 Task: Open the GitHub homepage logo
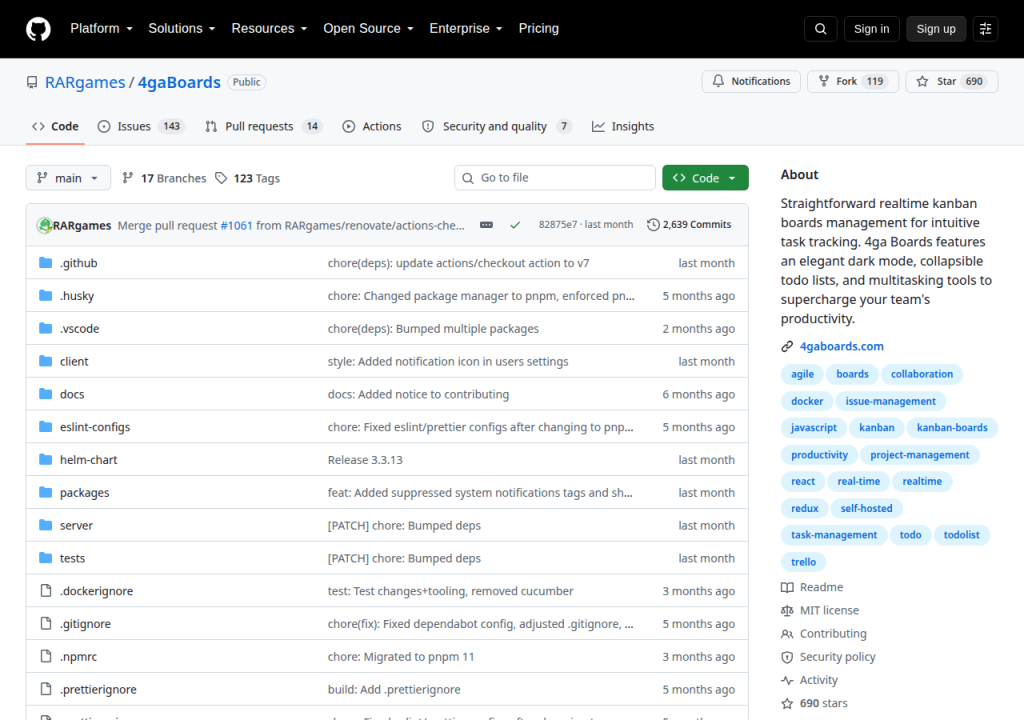[38, 29]
